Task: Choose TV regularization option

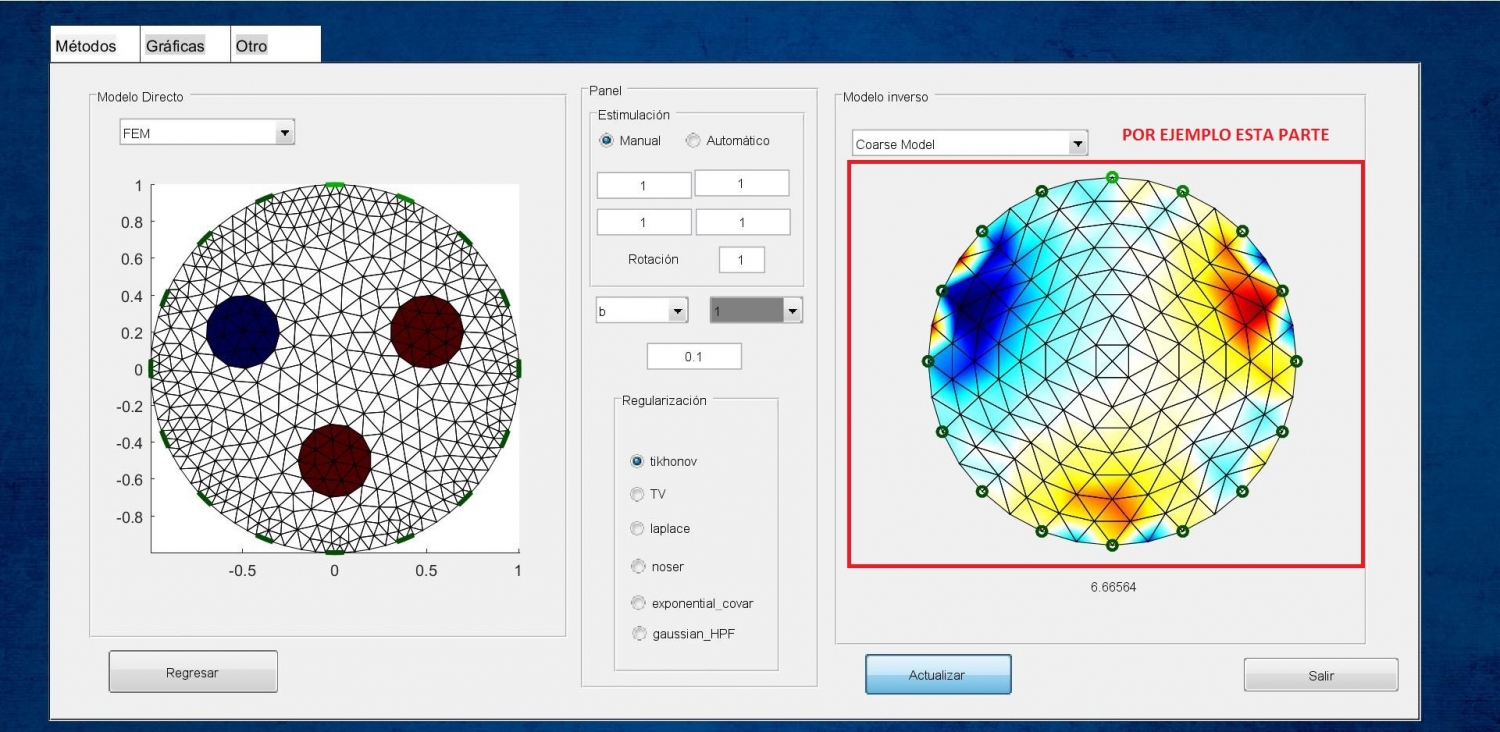Action: click(x=637, y=494)
